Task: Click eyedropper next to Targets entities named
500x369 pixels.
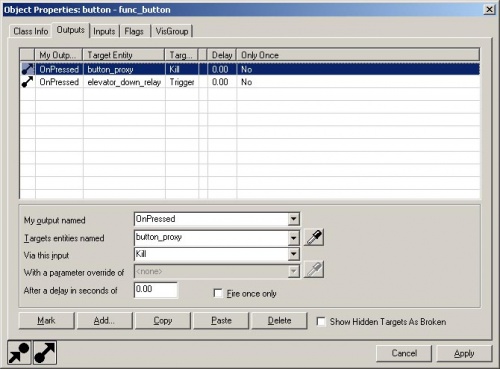Action: 314,237
